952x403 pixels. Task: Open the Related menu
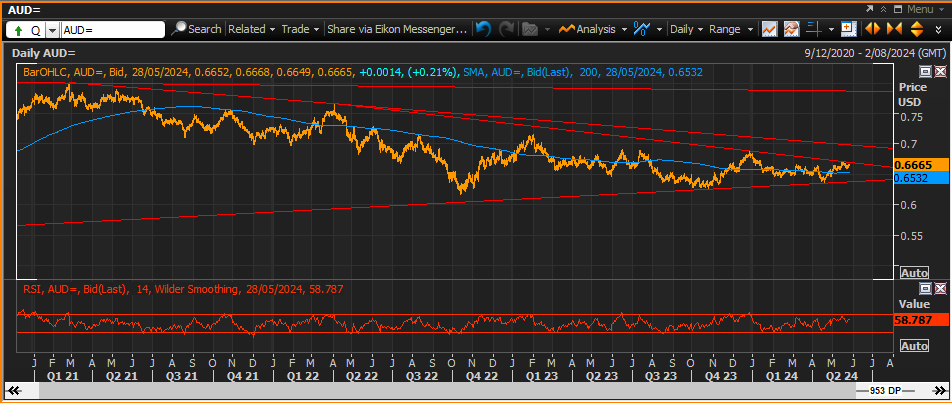click(x=251, y=29)
